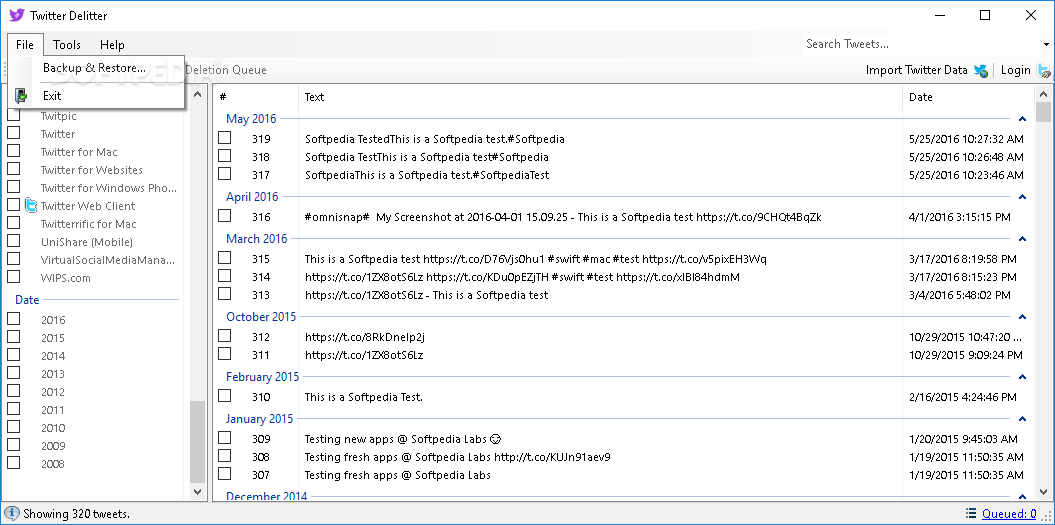The height and width of the screenshot is (525, 1055).
Task: Select the checkbox for tweet 318
Action: click(225, 156)
